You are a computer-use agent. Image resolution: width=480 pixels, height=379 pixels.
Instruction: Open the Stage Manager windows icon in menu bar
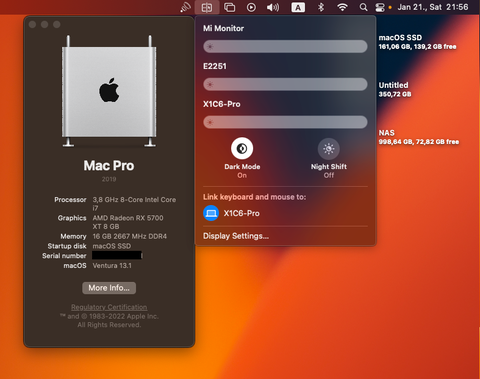pos(229,7)
